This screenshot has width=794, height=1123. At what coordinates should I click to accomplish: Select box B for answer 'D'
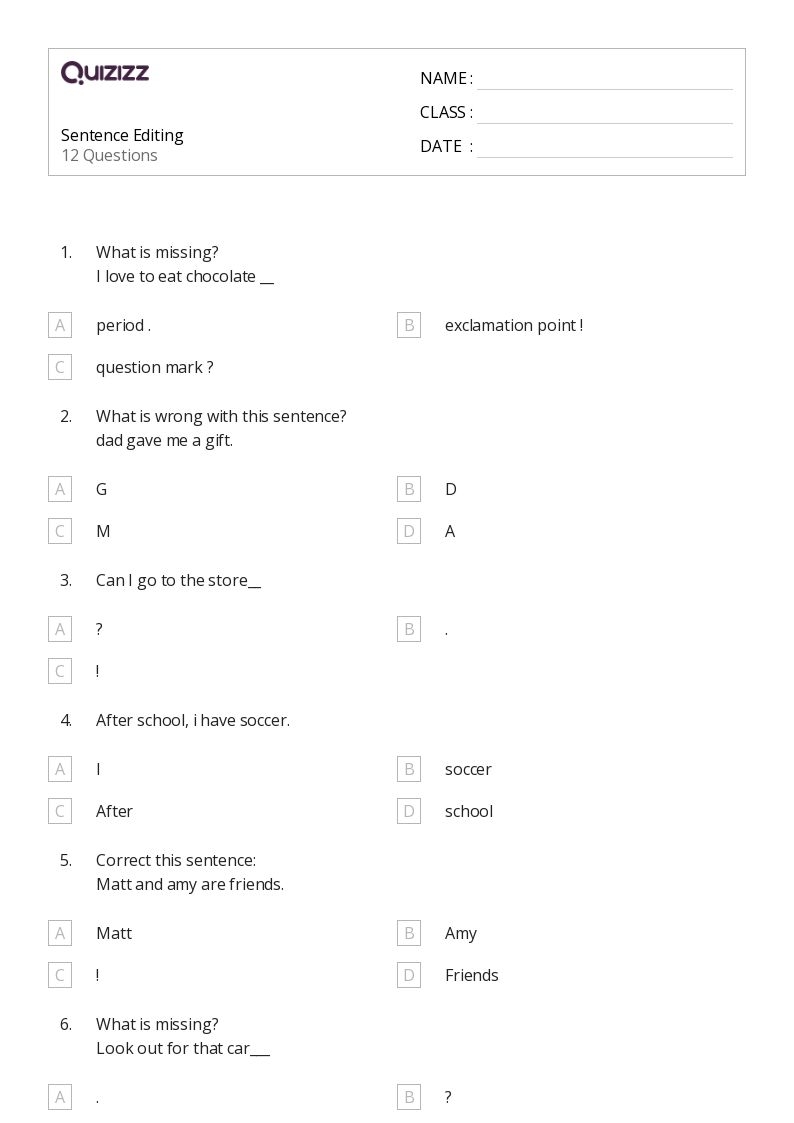pos(409,489)
